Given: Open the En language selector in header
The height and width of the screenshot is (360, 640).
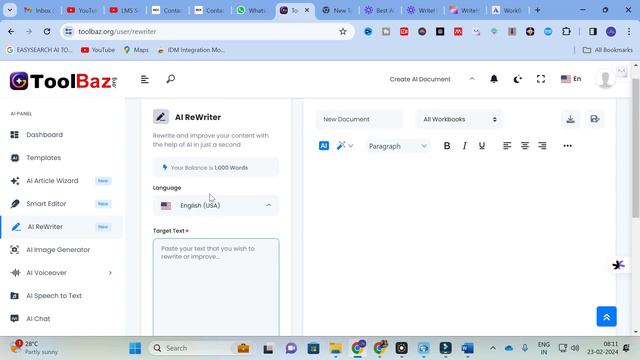Looking at the screenshot, I should pos(571,79).
